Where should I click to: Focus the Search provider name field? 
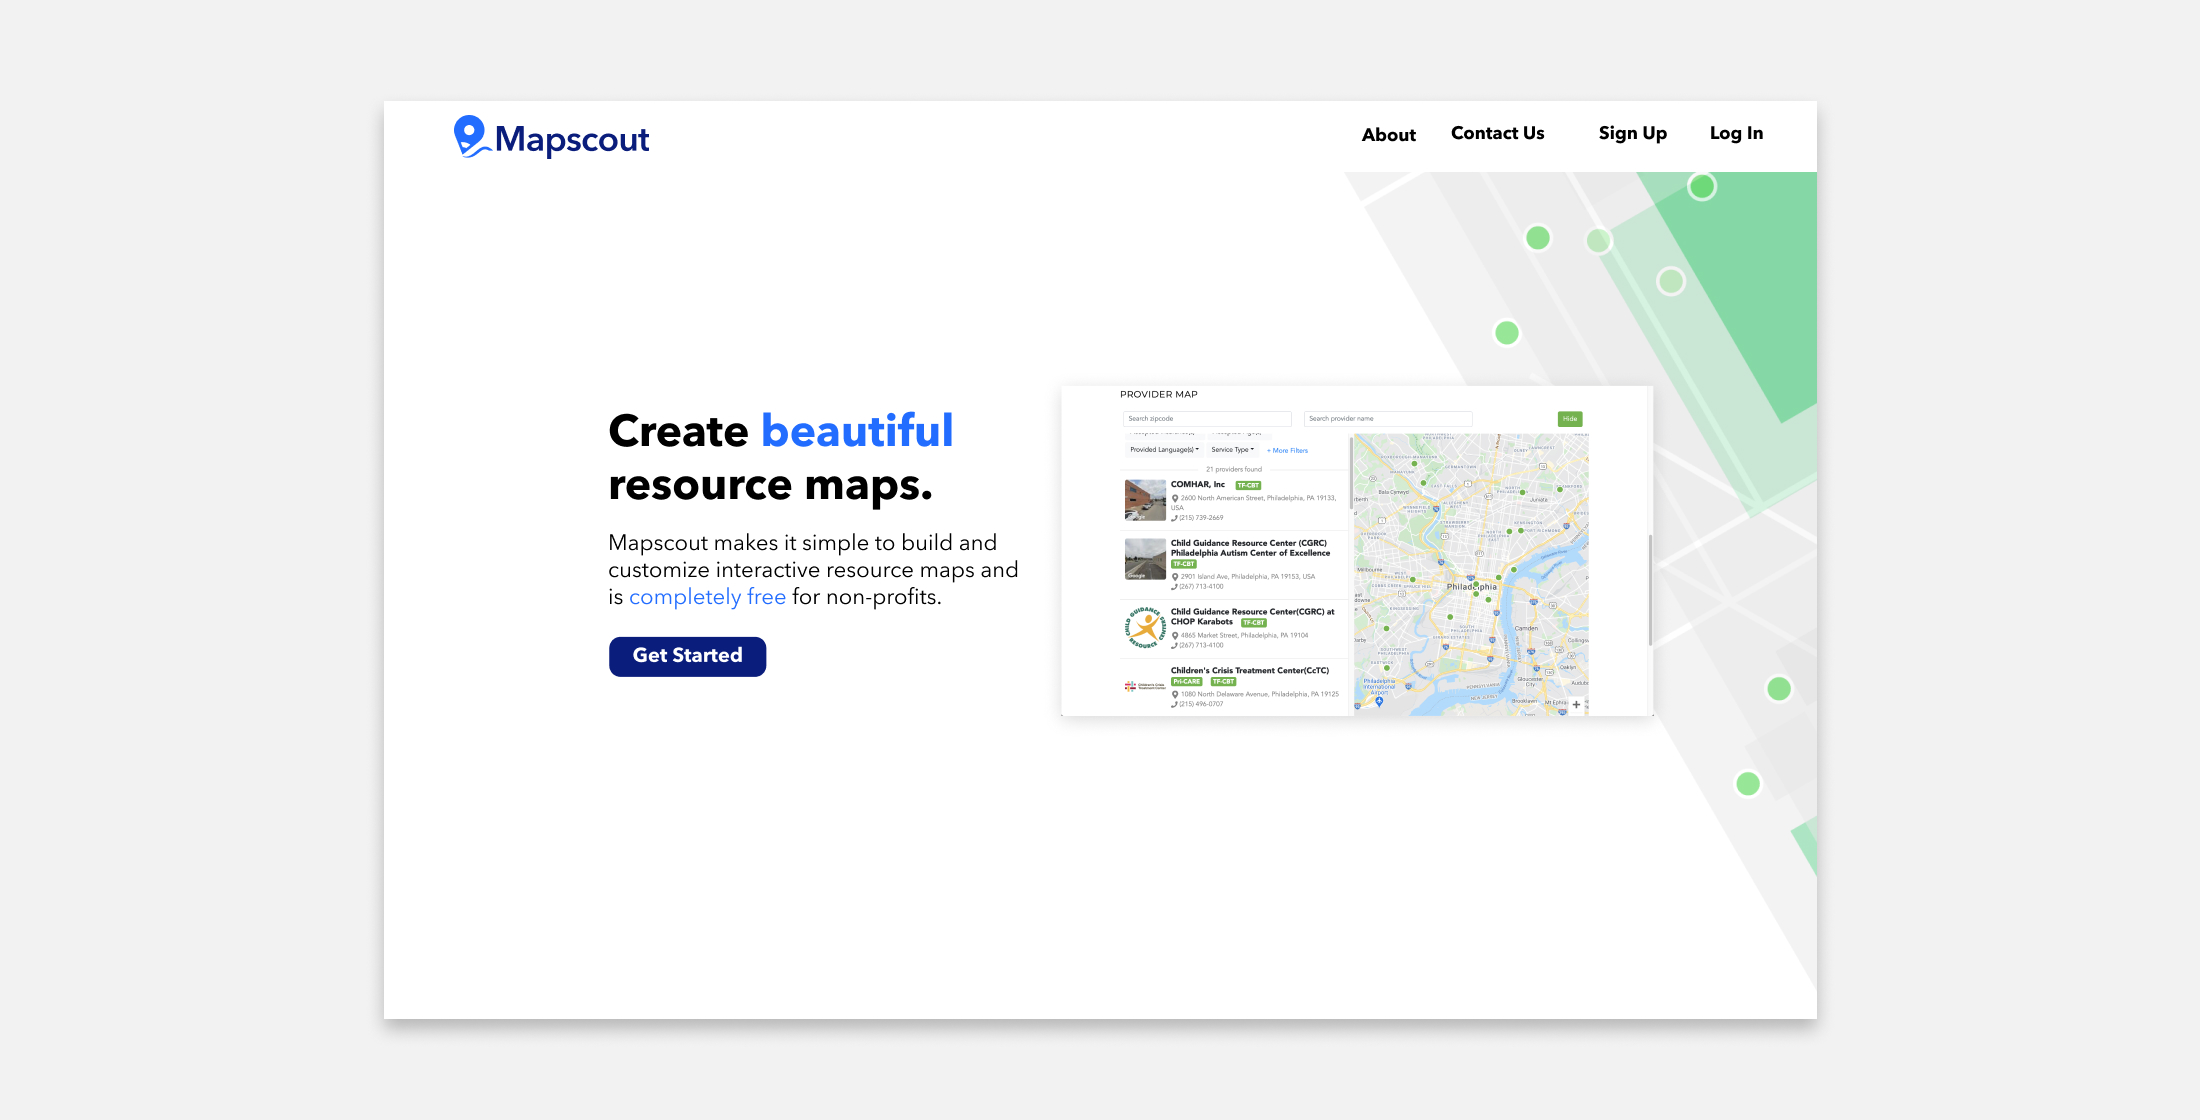point(1387,419)
